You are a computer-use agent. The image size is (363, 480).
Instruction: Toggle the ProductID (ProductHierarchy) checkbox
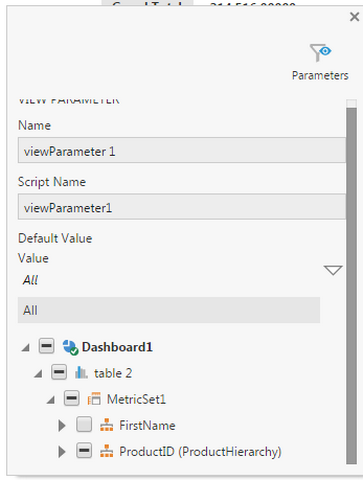(x=84, y=451)
